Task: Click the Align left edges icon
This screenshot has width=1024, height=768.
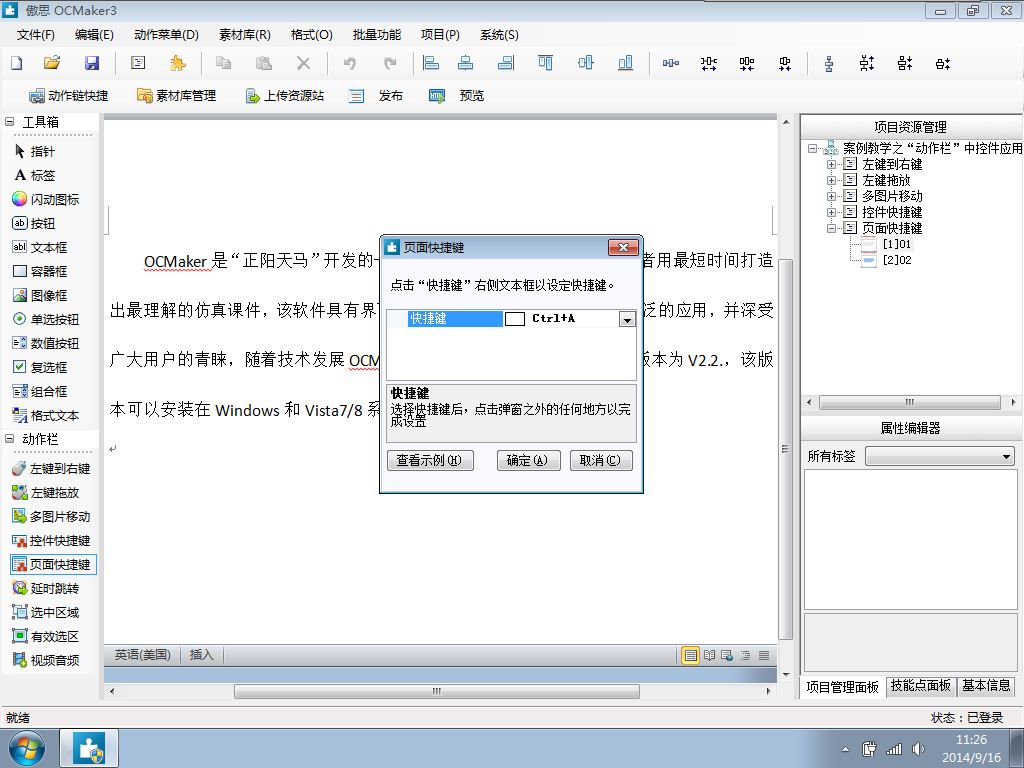Action: [431, 63]
